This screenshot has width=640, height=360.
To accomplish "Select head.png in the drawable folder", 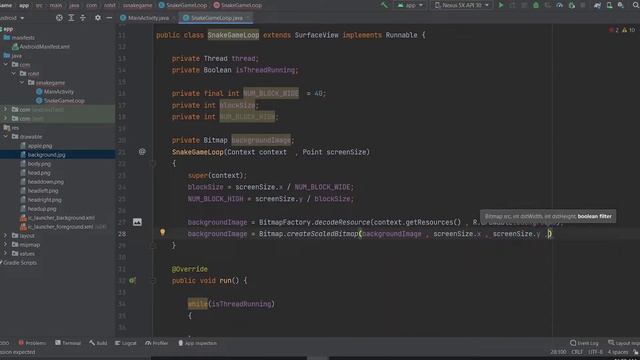I will click(35, 173).
